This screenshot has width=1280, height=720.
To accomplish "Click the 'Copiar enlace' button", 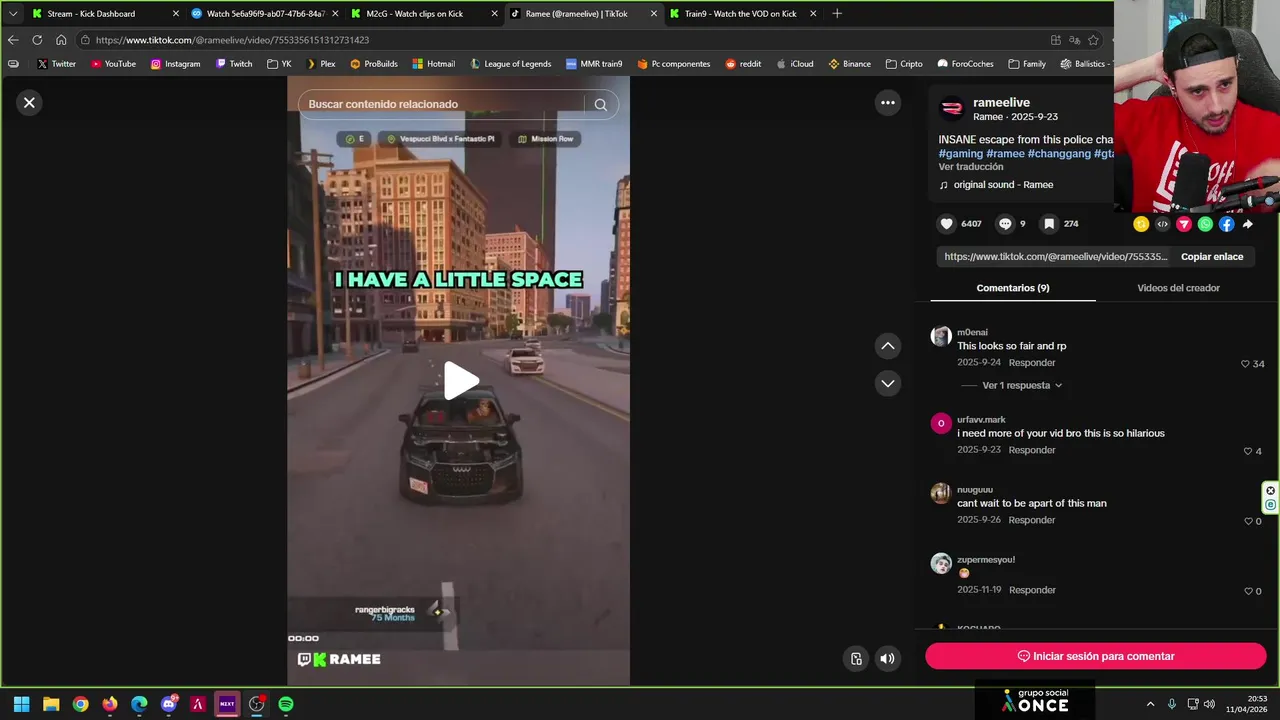I will tap(1212, 257).
